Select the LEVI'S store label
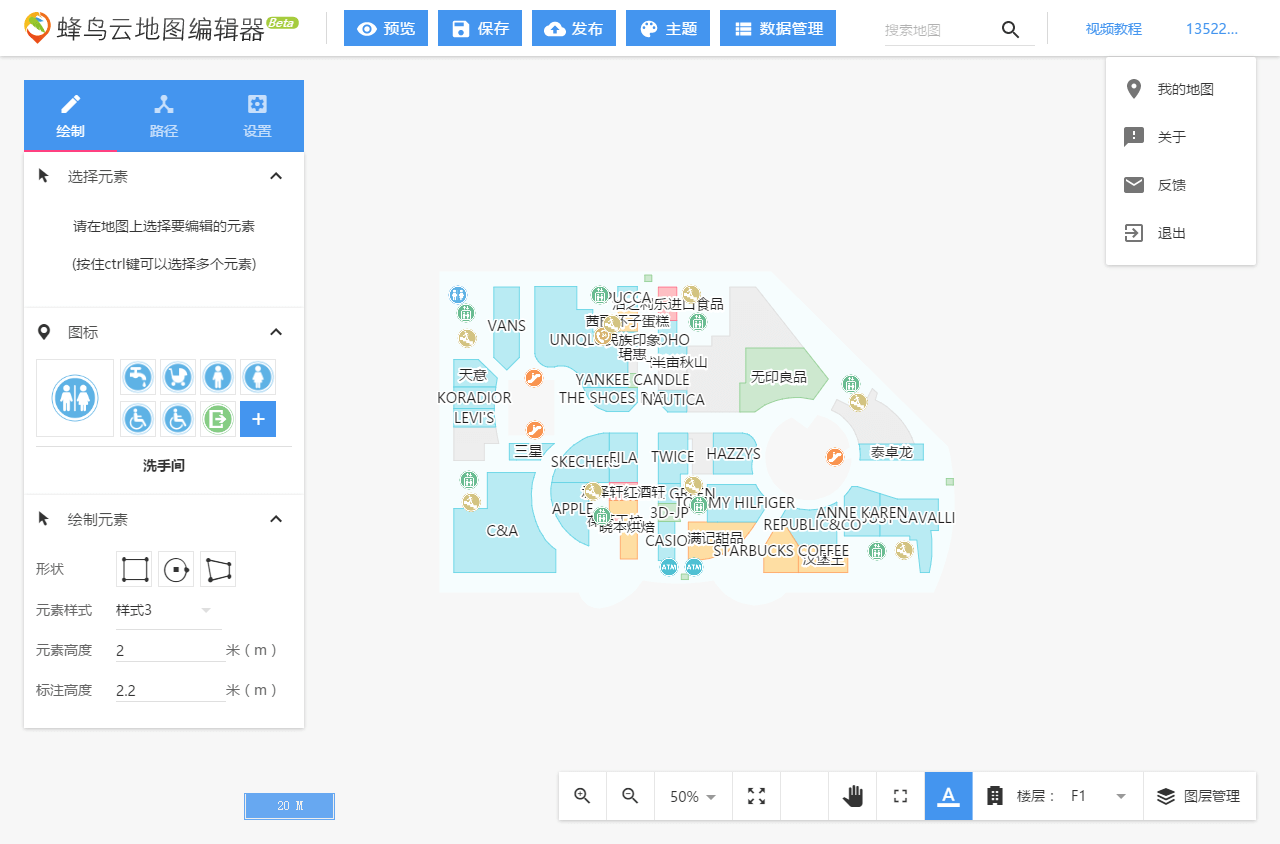Screen dimensions: 1280x844 click(x=474, y=418)
